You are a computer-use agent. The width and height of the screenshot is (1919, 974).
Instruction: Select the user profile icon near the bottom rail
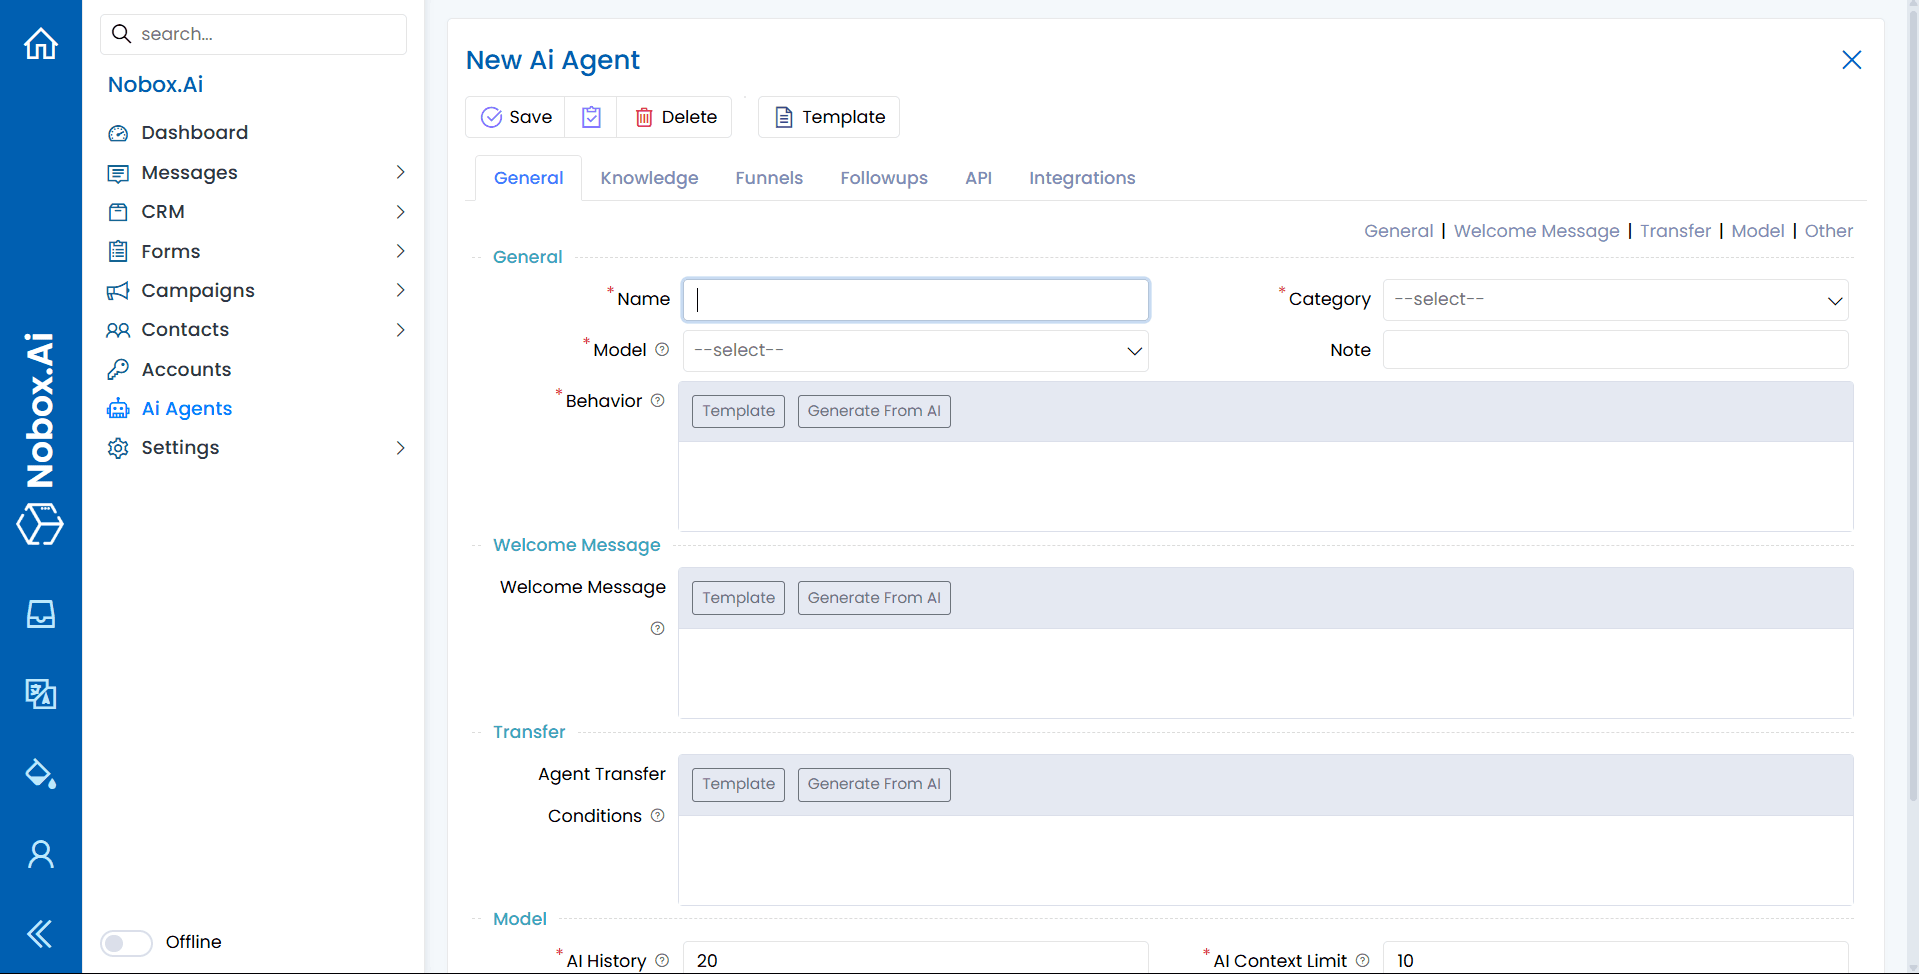[x=40, y=853]
